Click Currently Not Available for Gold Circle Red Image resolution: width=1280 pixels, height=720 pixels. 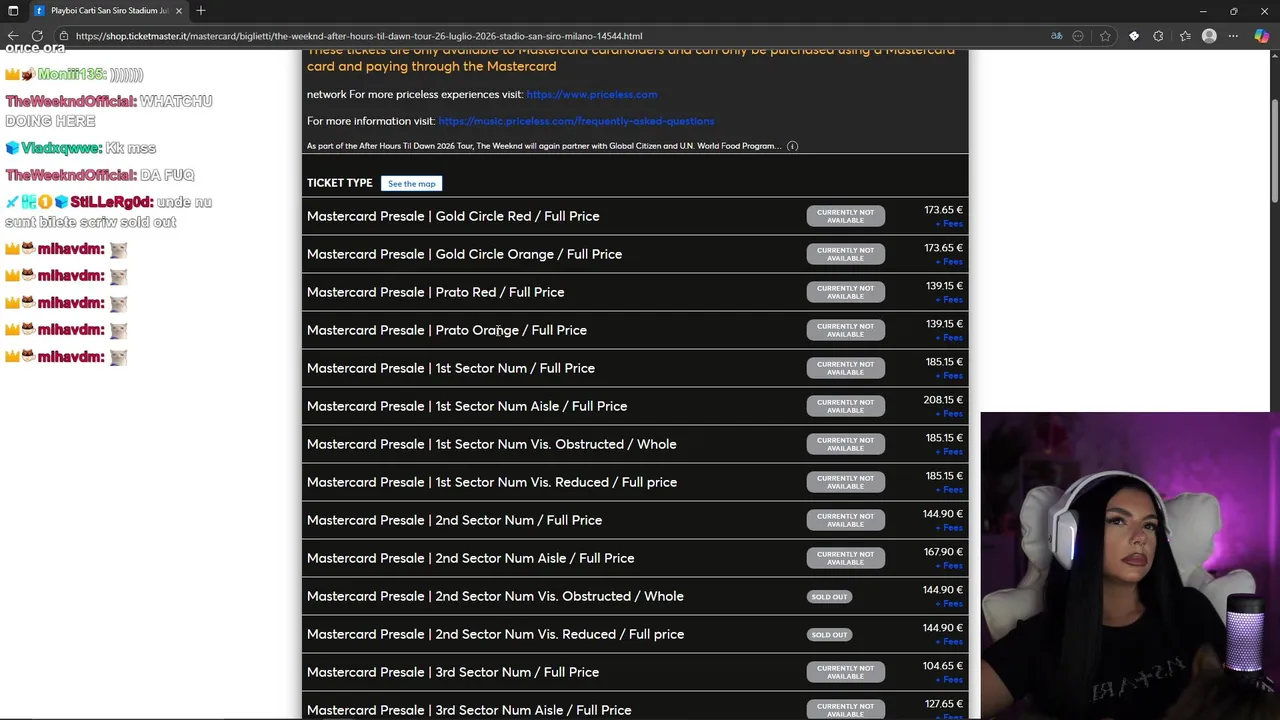[845, 216]
